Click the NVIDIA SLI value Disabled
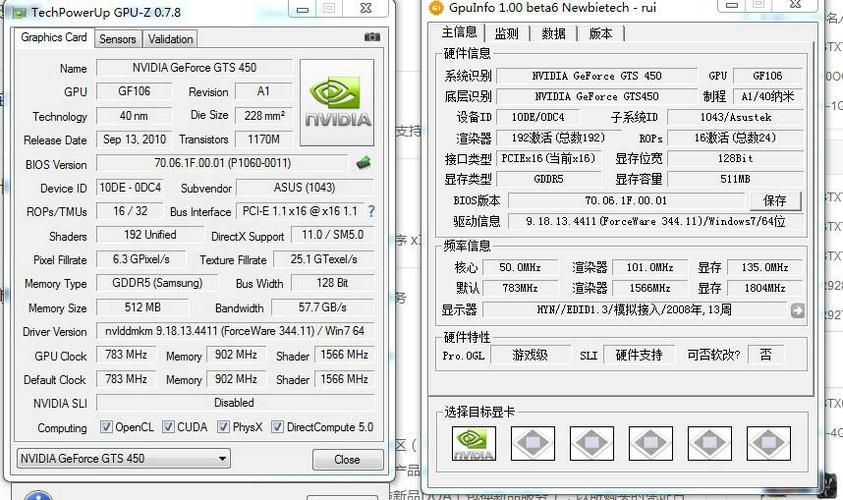 point(235,403)
